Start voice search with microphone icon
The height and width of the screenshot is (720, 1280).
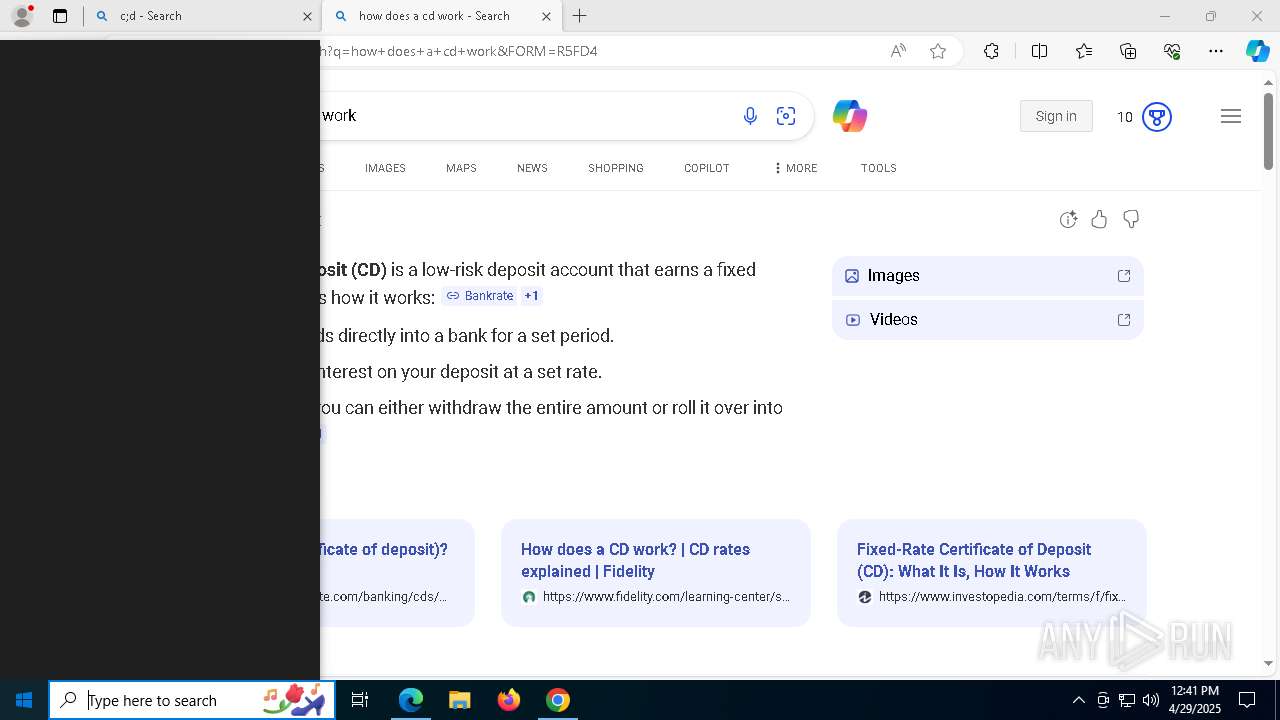[750, 116]
